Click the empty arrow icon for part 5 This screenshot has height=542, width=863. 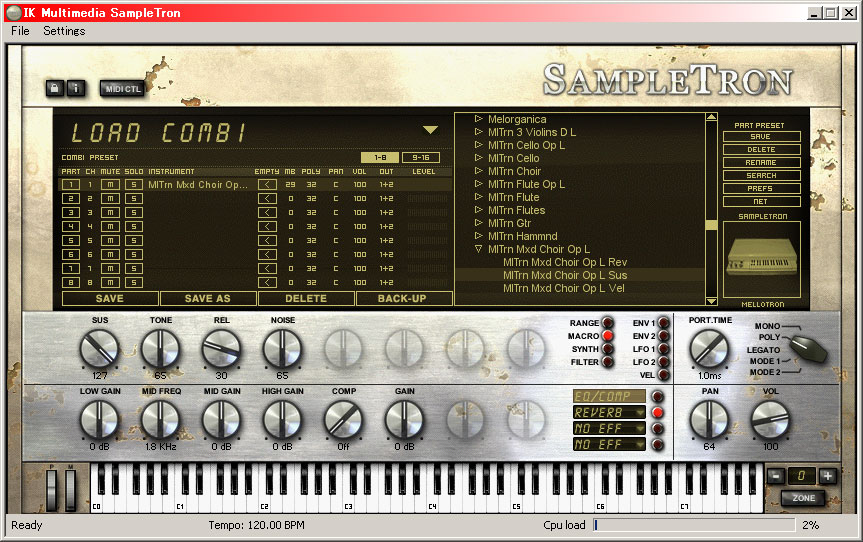[x=267, y=240]
